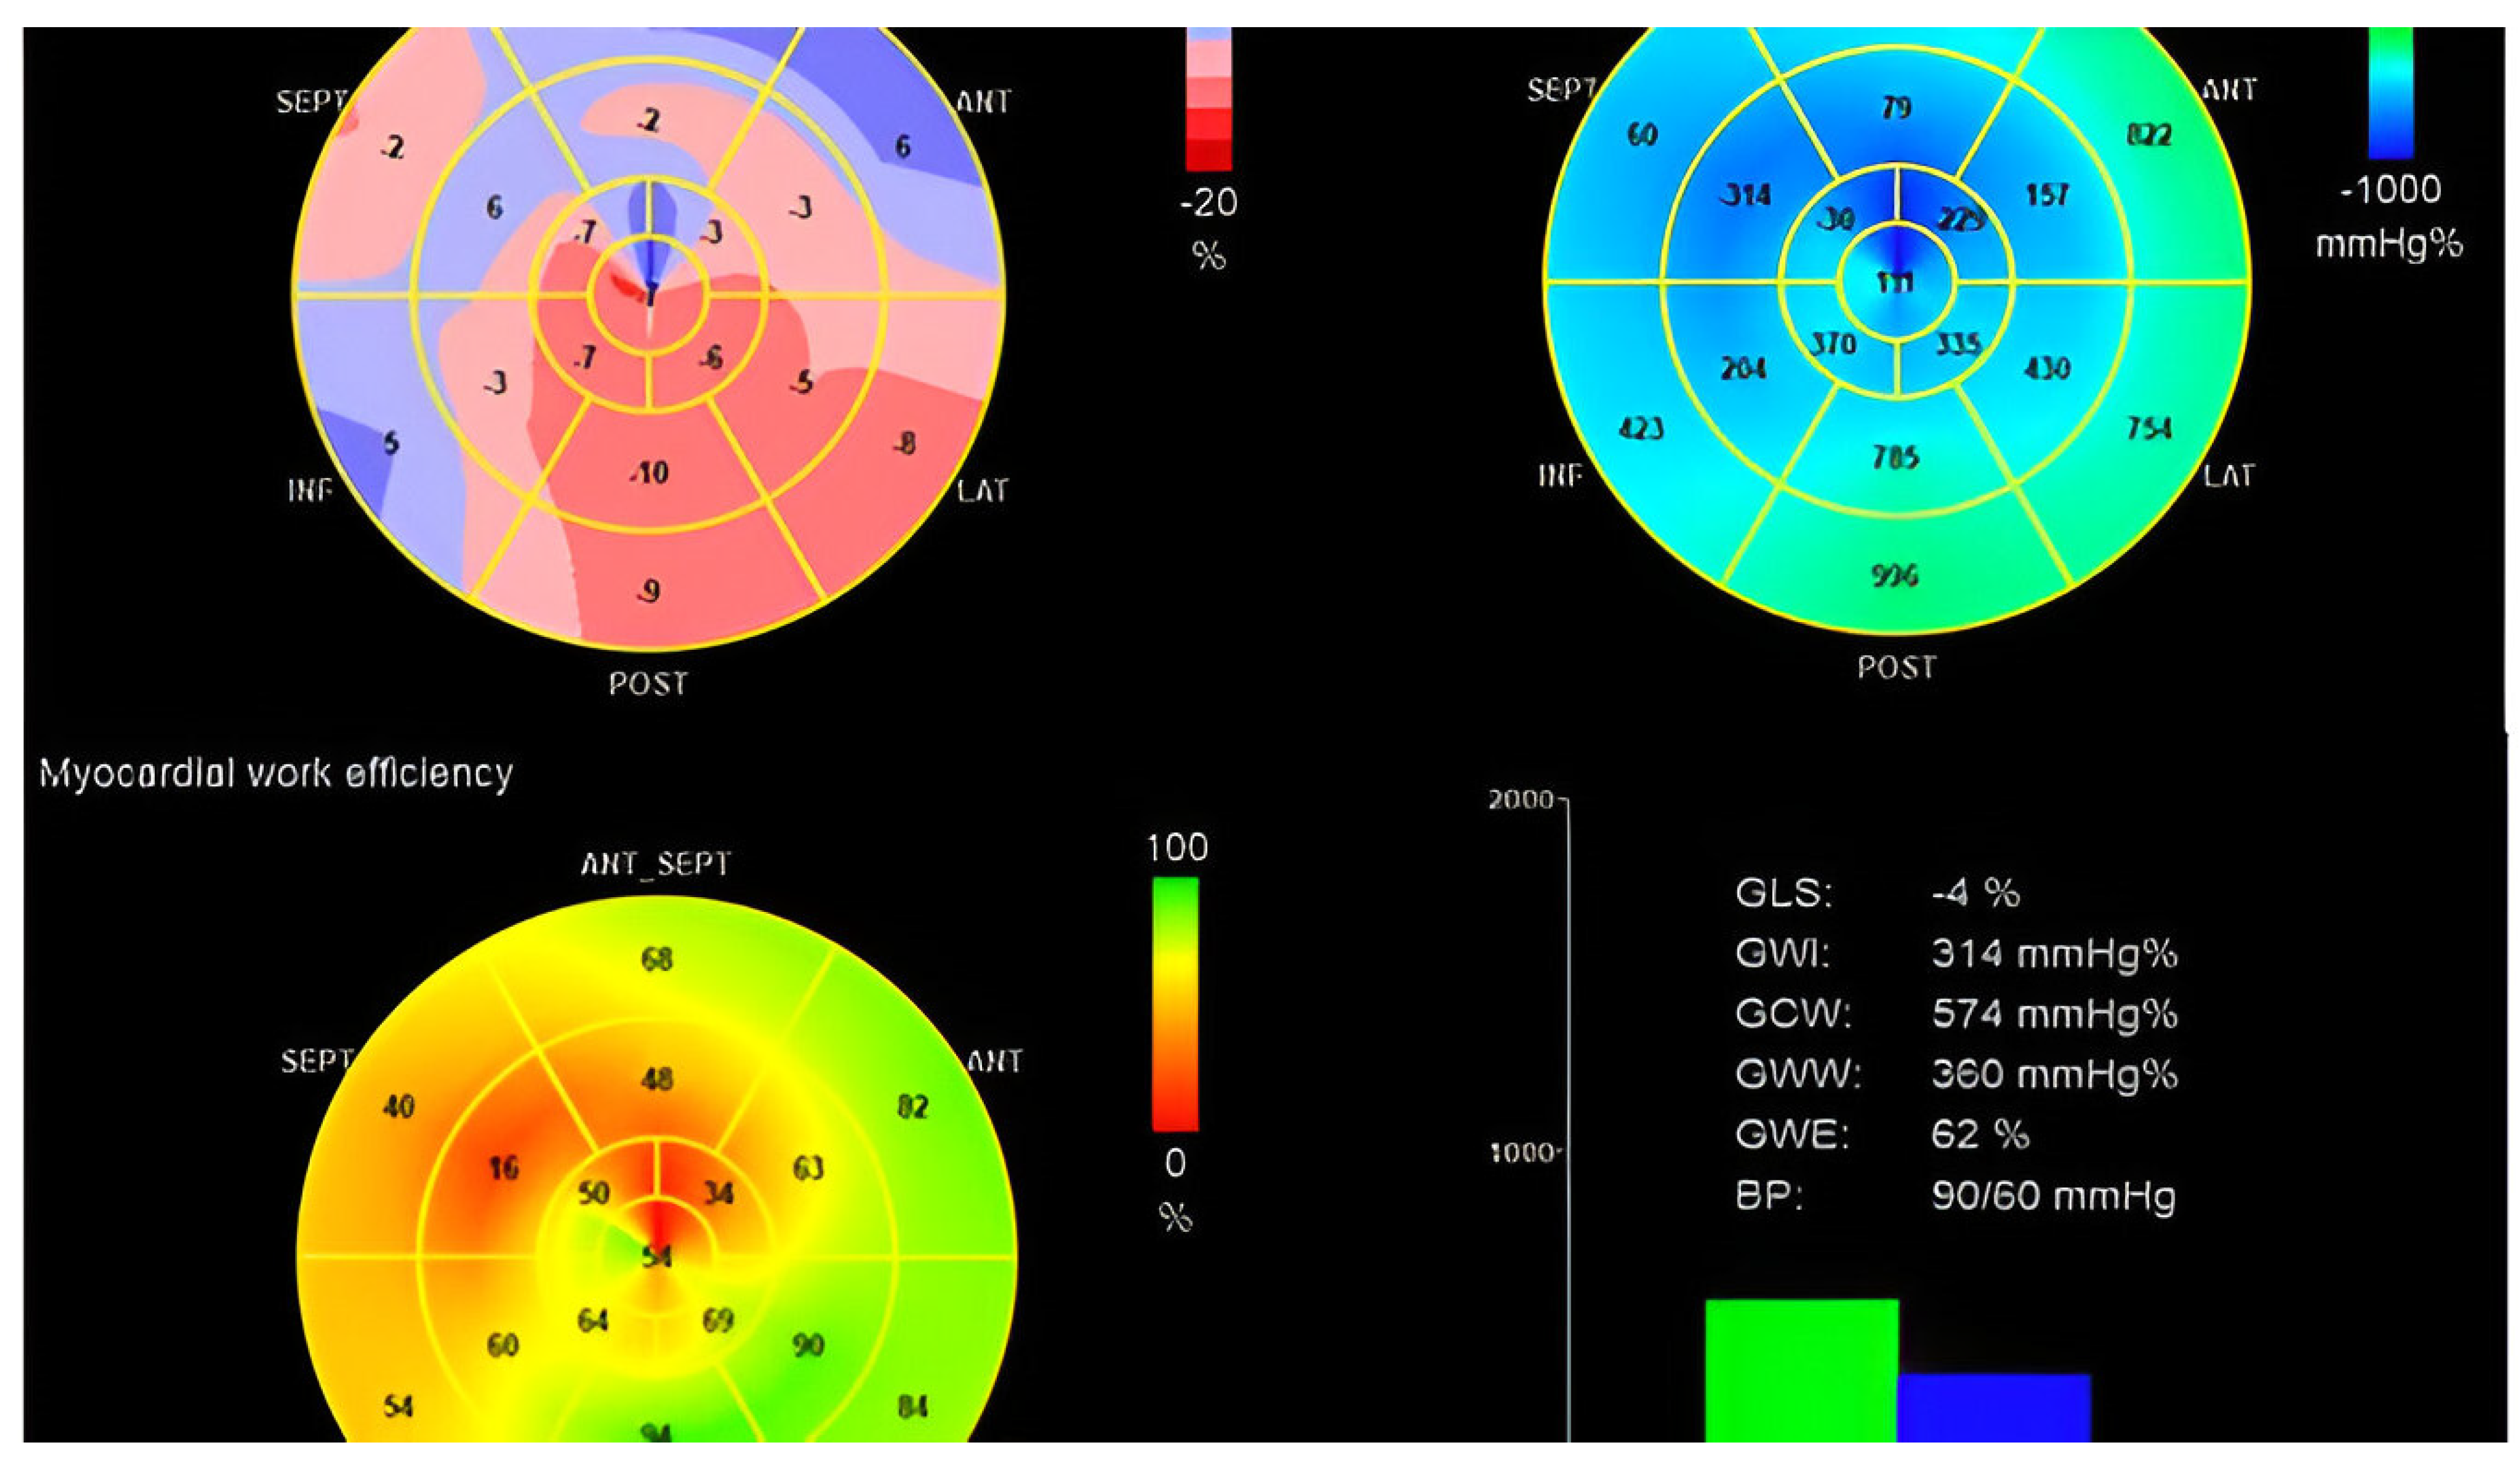Select the 68 ANT_SEPT segment in efficiency plot
The height and width of the screenshot is (1462, 2520).
[x=656, y=960]
